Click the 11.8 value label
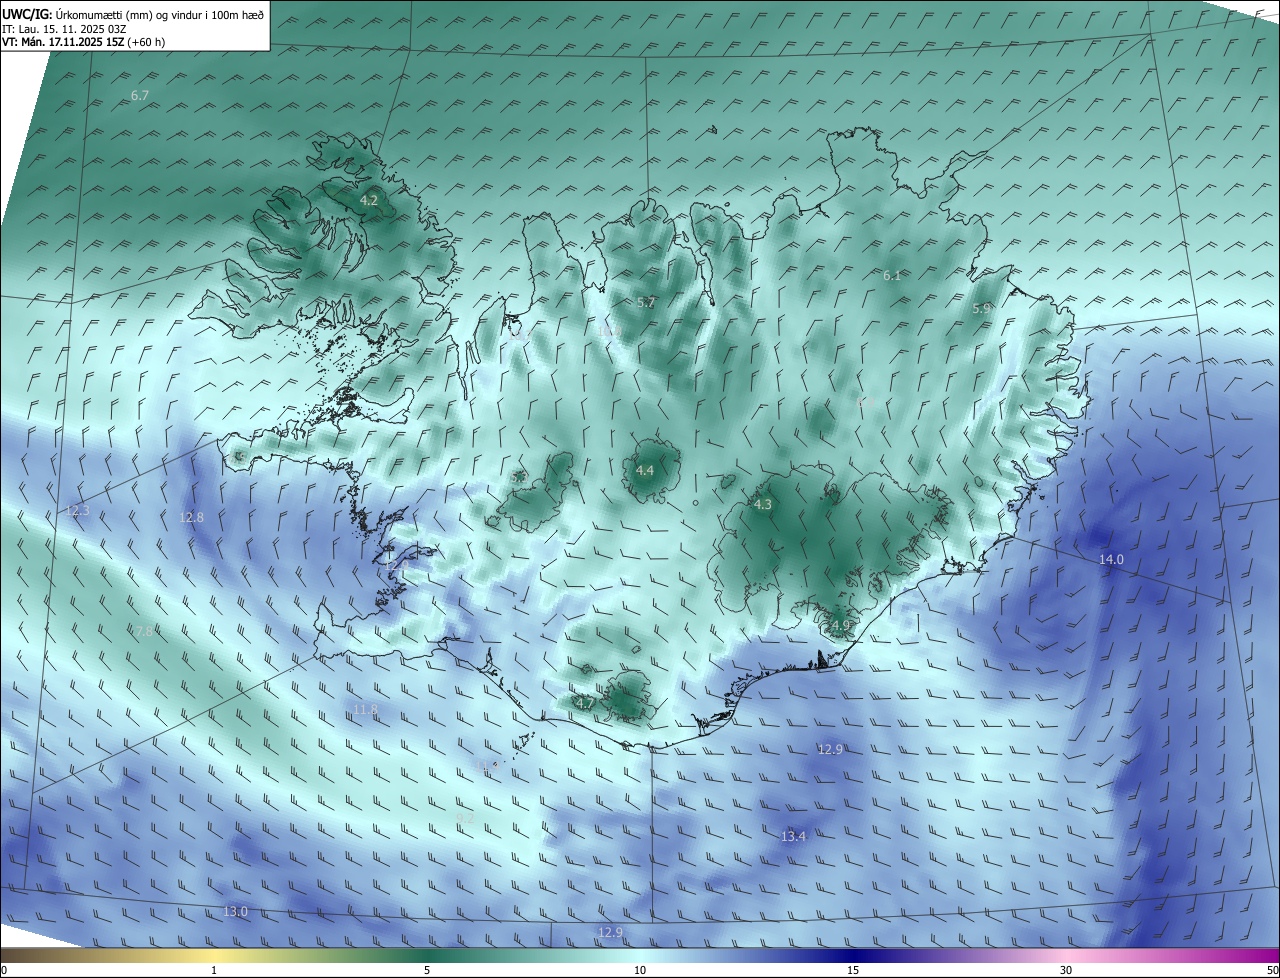Image resolution: width=1280 pixels, height=978 pixels. coord(366,709)
